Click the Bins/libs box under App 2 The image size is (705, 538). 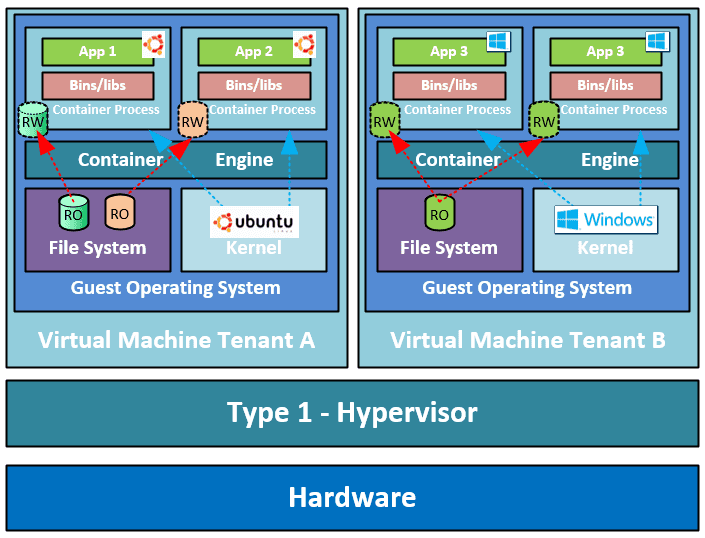(254, 85)
